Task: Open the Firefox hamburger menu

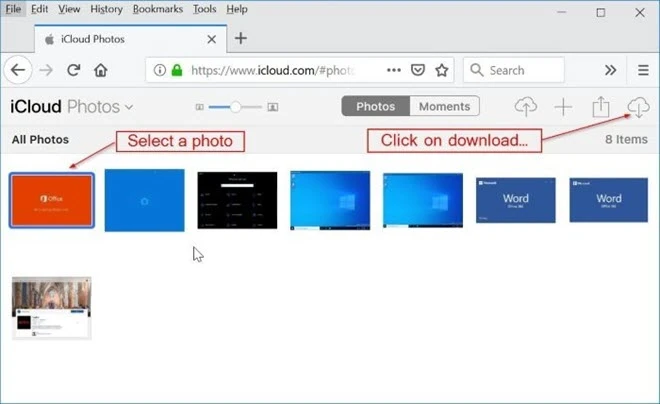Action: click(x=643, y=70)
